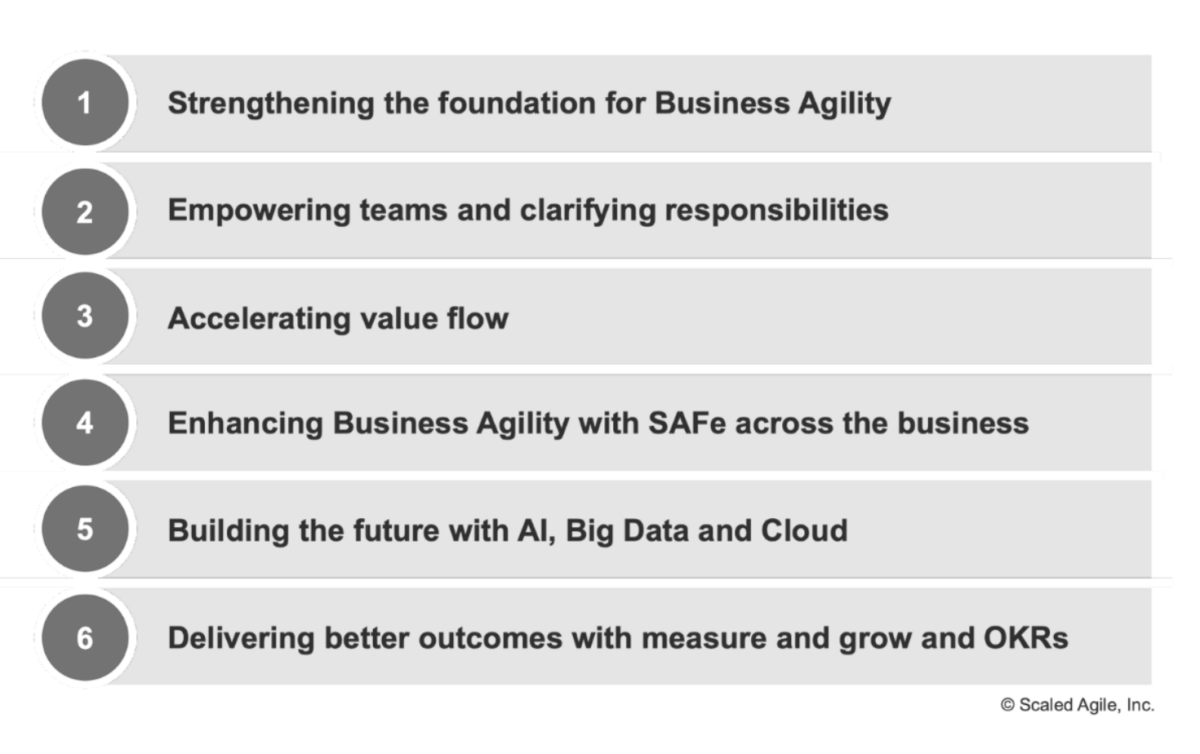Click the "© Scaled Agile, Inc." copyright text
1200x754 pixels.
[x=1077, y=705]
